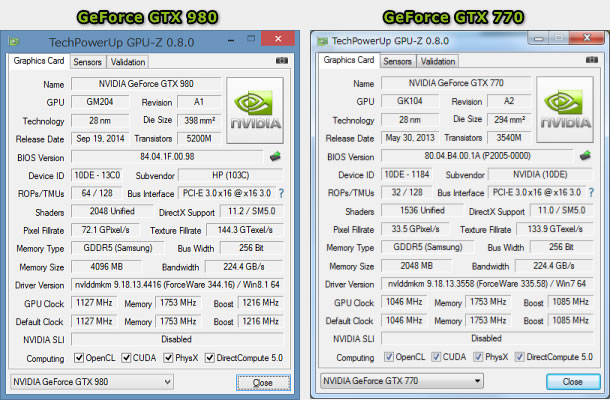Click Release Date value Sep 19, 2014
The height and width of the screenshot is (400, 610).
pos(100,139)
